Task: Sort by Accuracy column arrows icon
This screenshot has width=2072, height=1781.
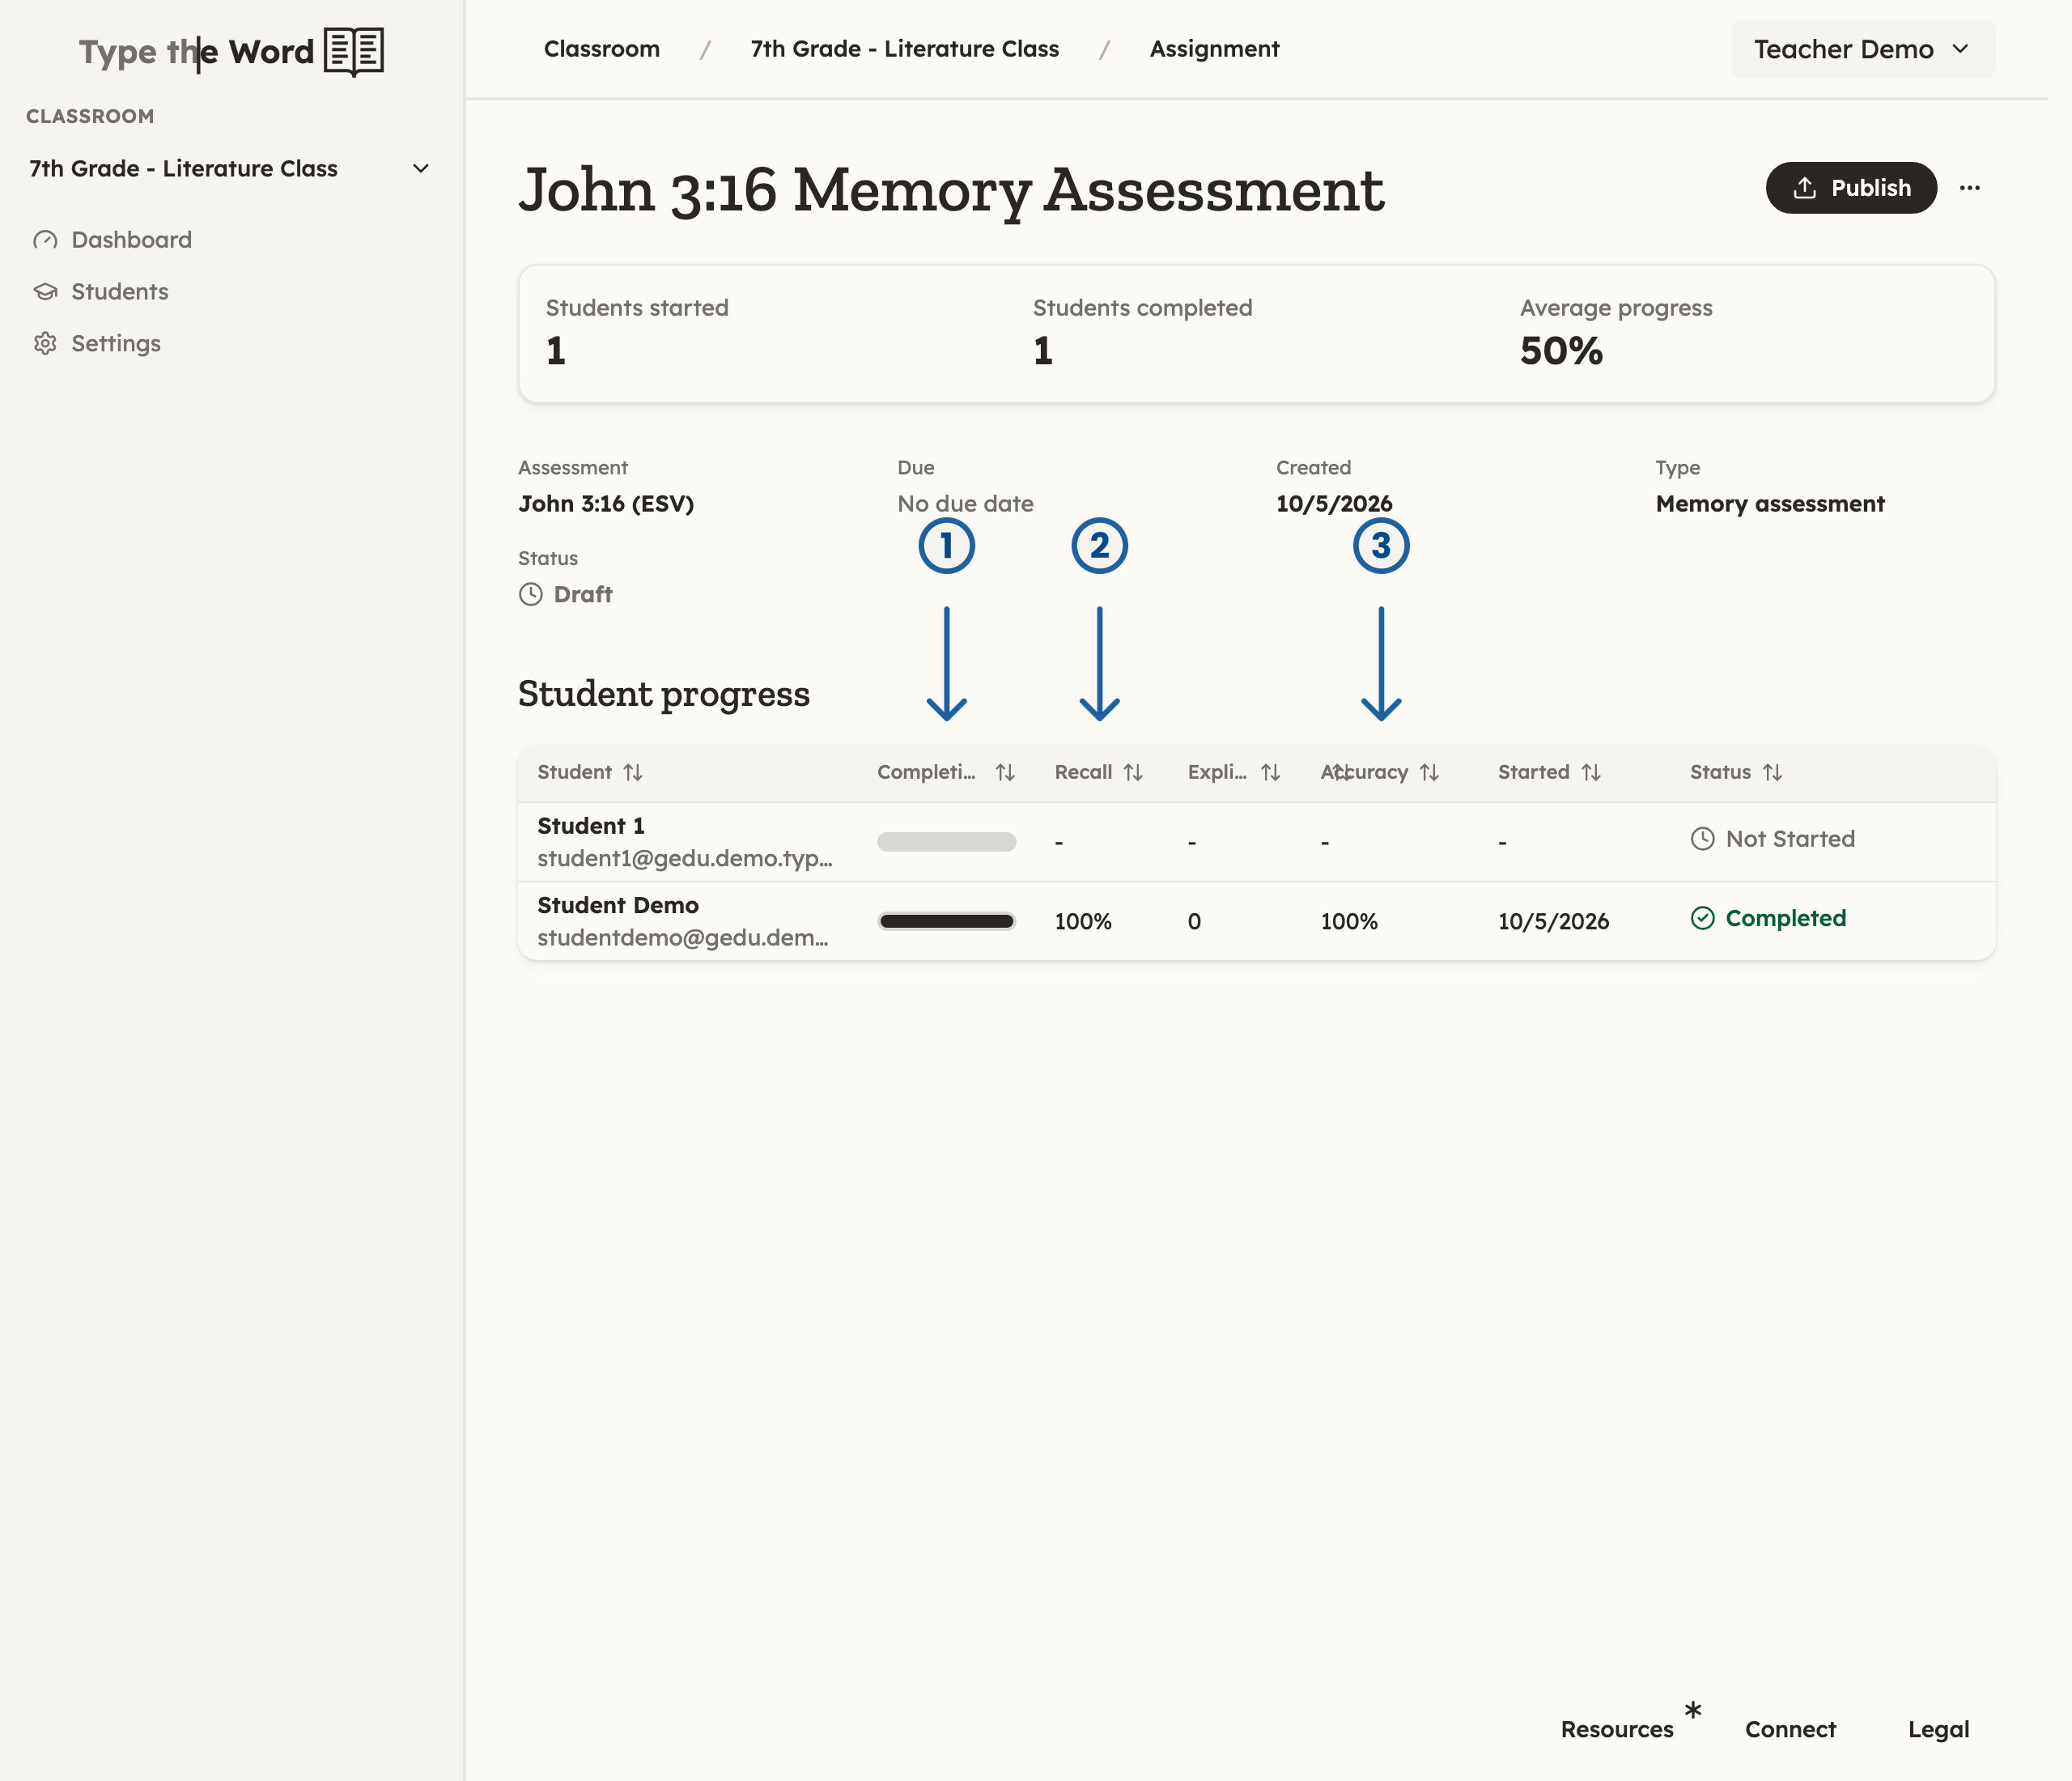Action: click(x=1430, y=773)
